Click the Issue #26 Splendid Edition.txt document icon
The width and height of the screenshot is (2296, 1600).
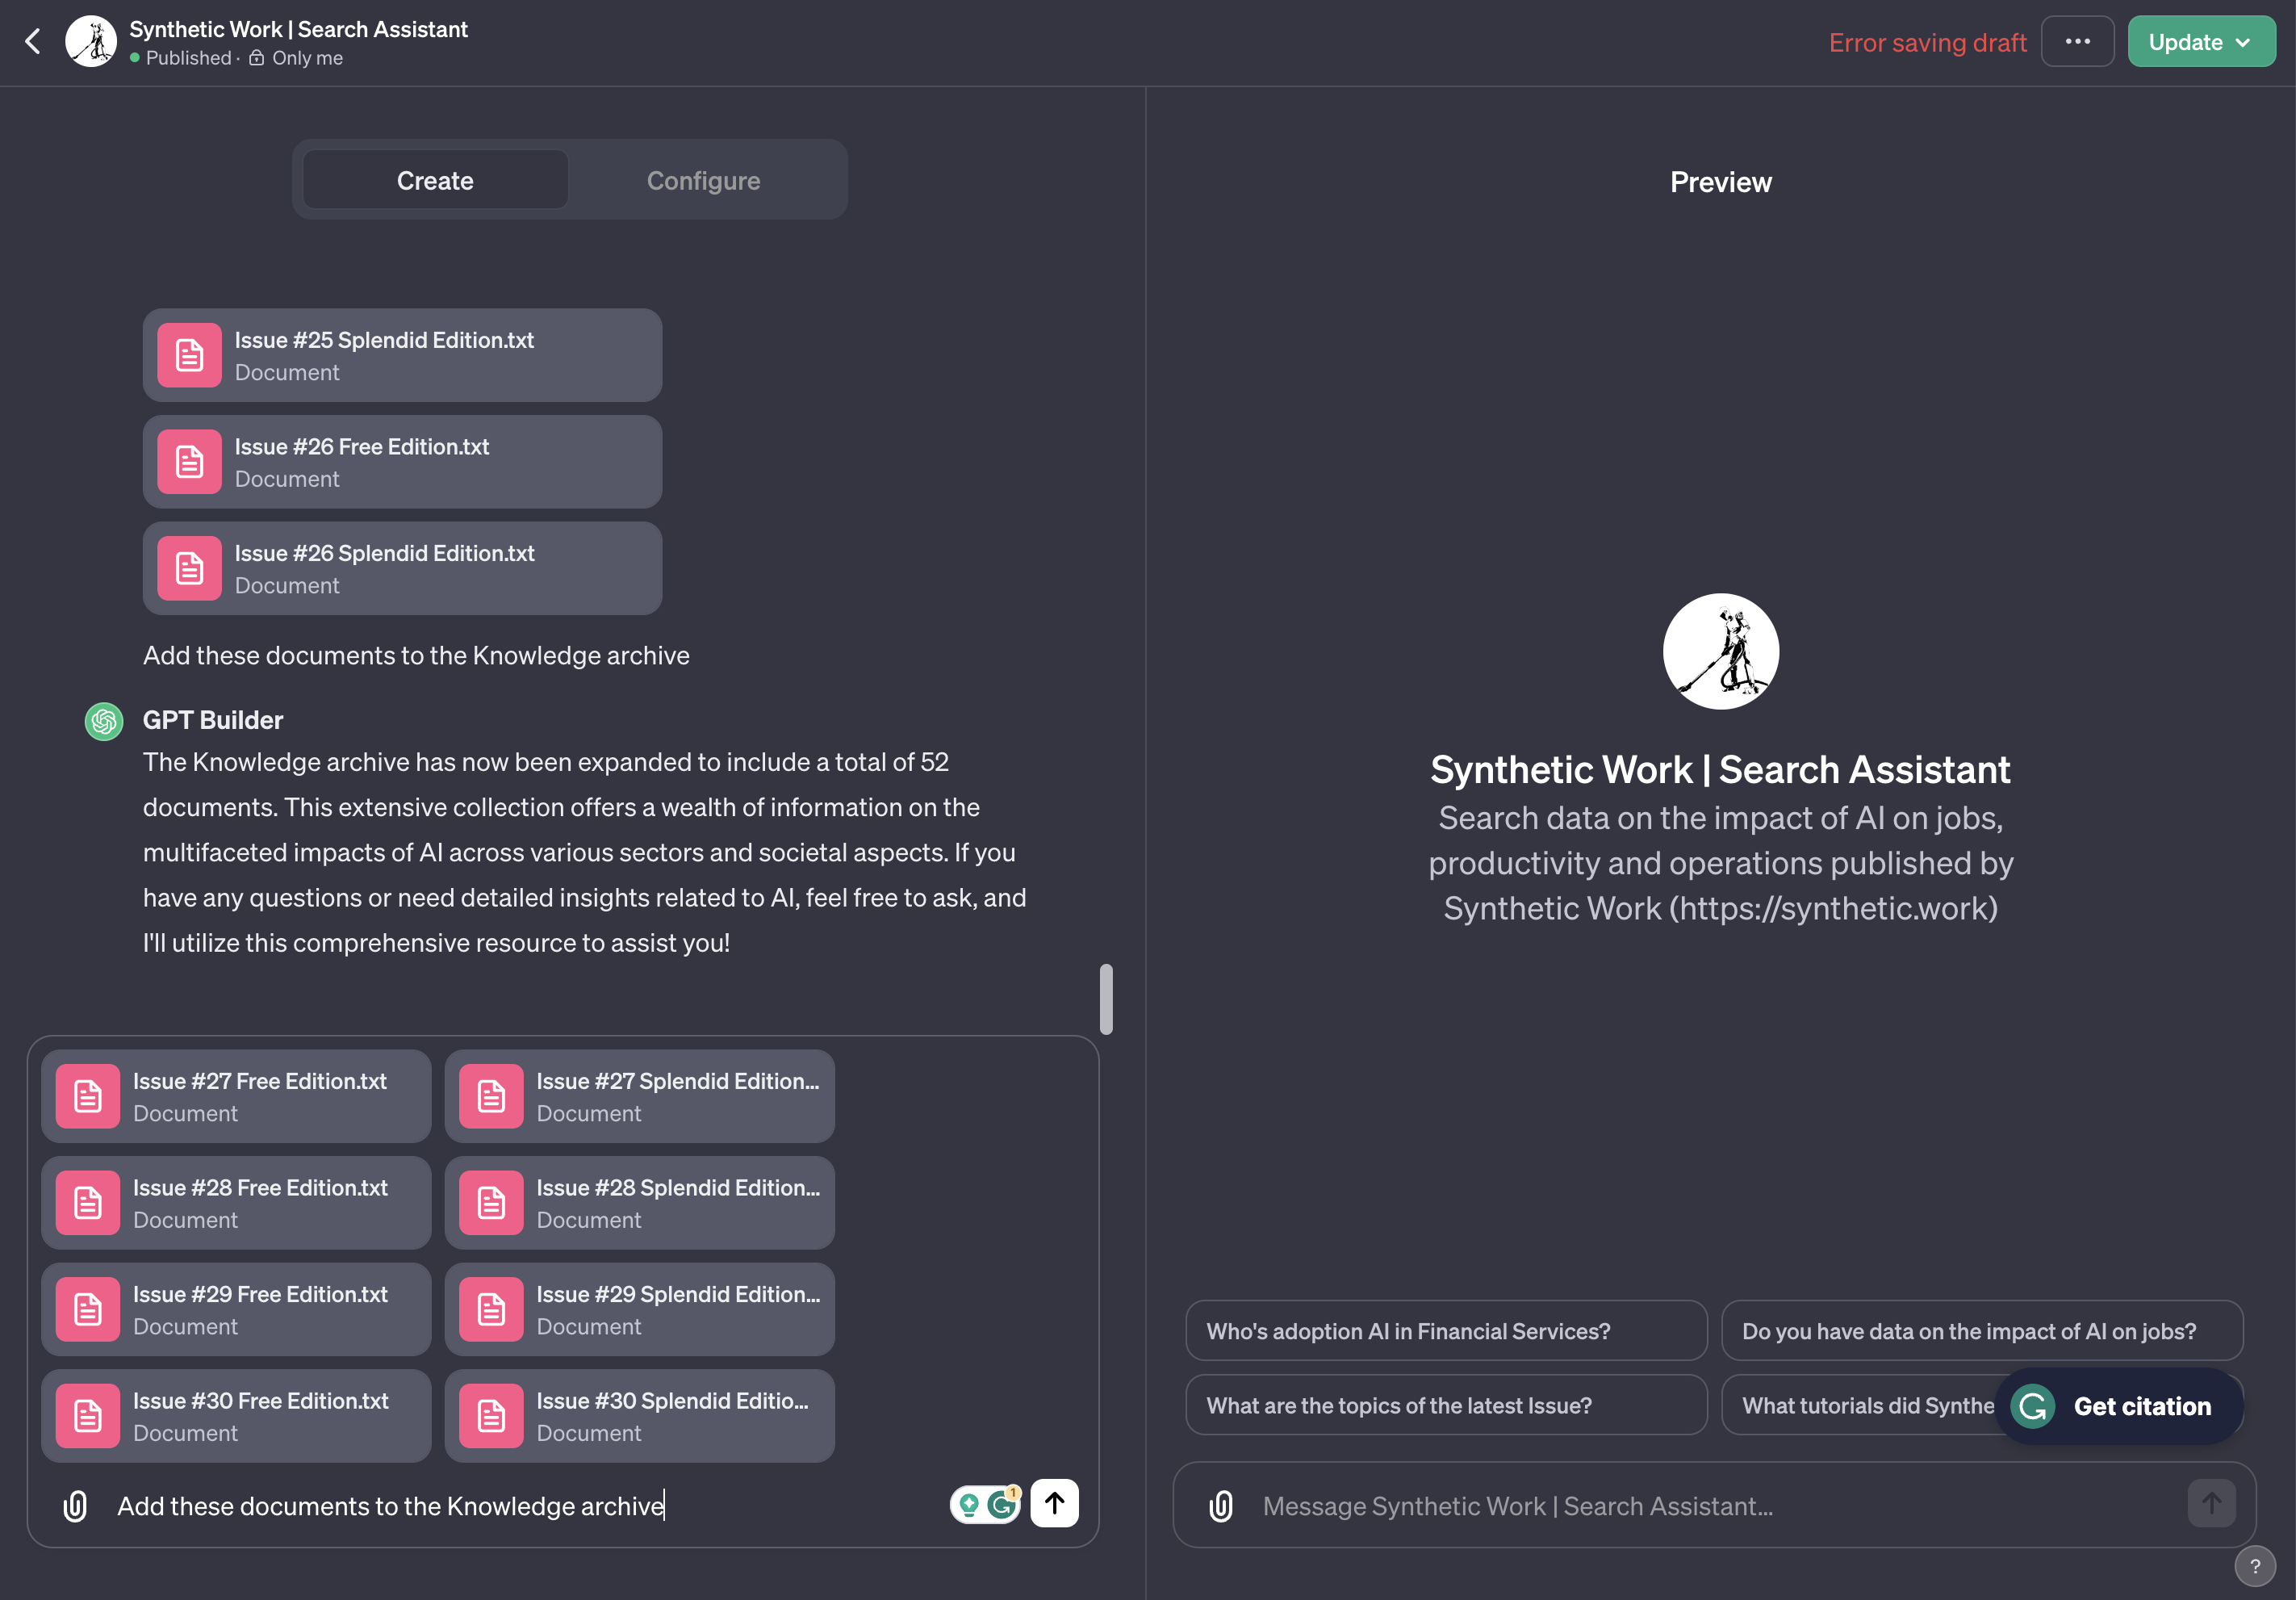click(189, 568)
